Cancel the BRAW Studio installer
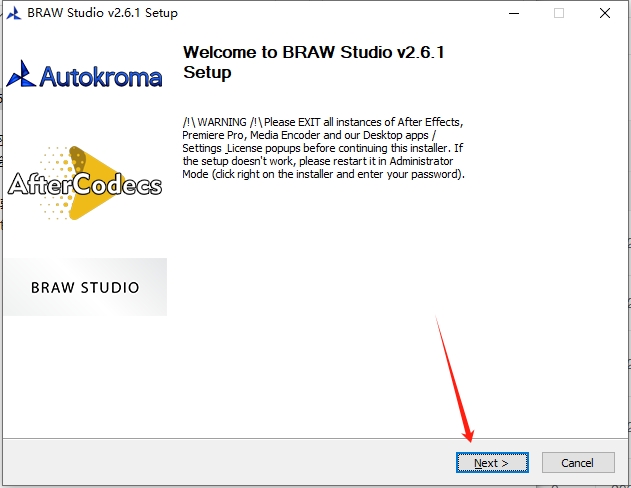 pos(578,463)
